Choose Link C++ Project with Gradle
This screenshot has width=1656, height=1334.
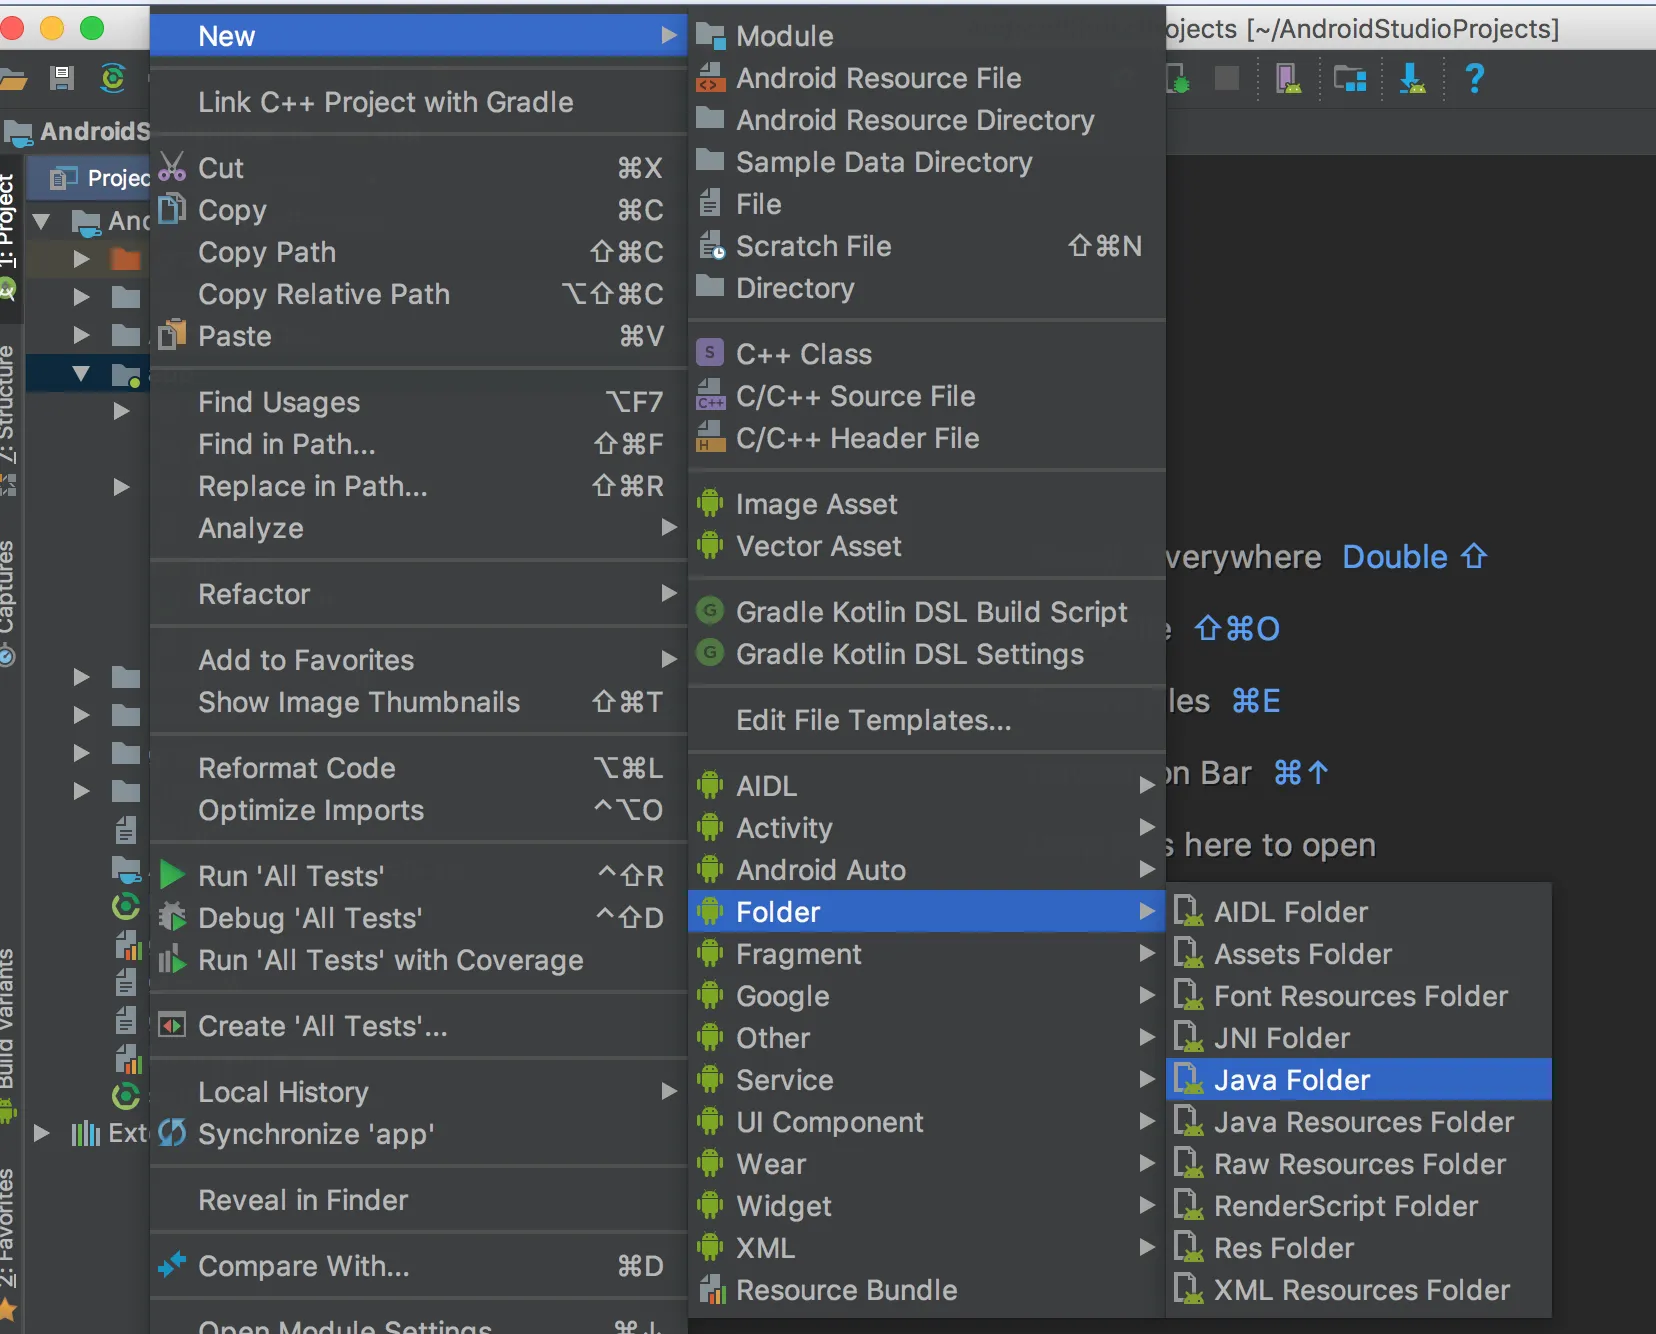click(x=418, y=102)
